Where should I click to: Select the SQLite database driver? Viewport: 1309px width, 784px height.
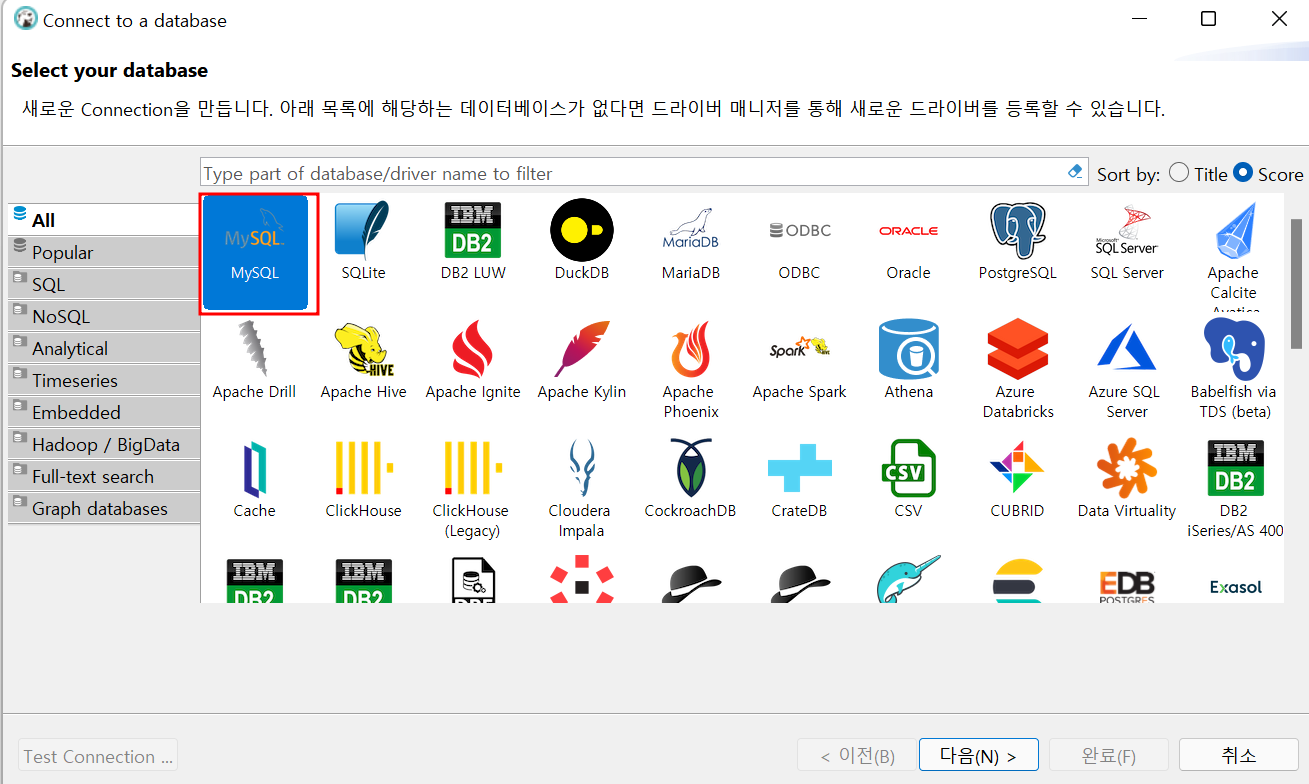363,241
